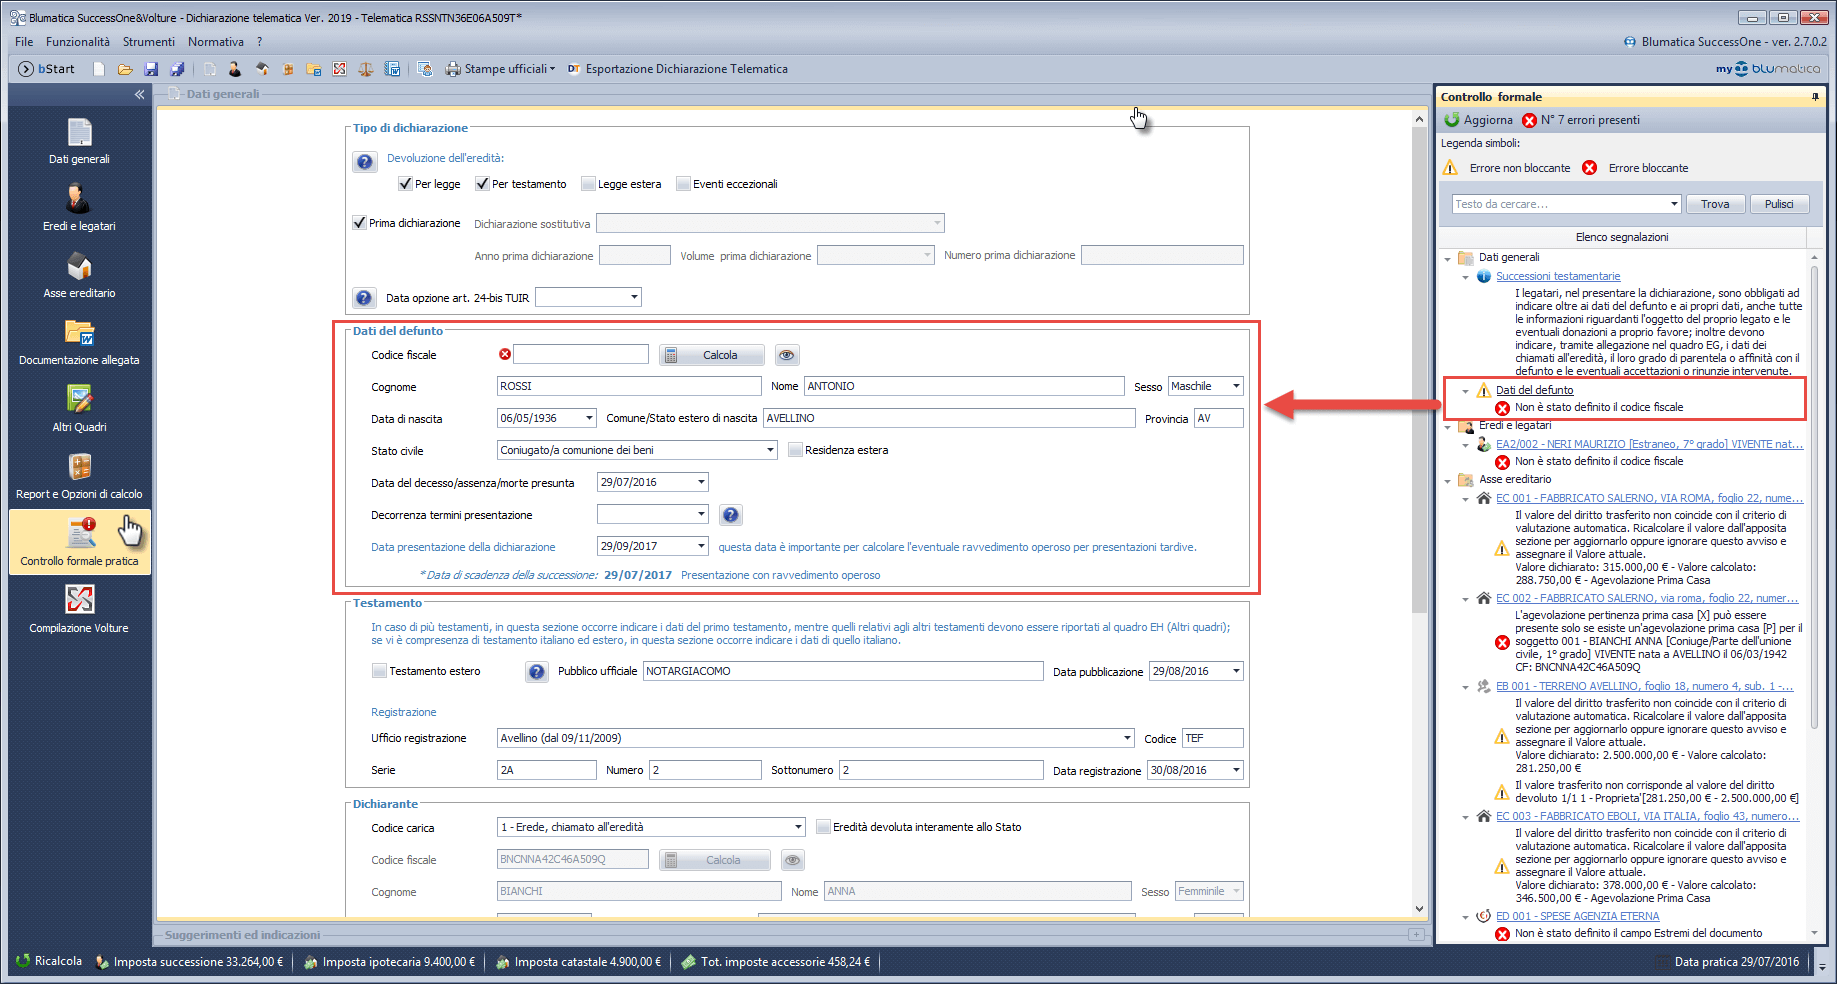
Task: Click the balance scales toolbar icon
Action: (366, 69)
